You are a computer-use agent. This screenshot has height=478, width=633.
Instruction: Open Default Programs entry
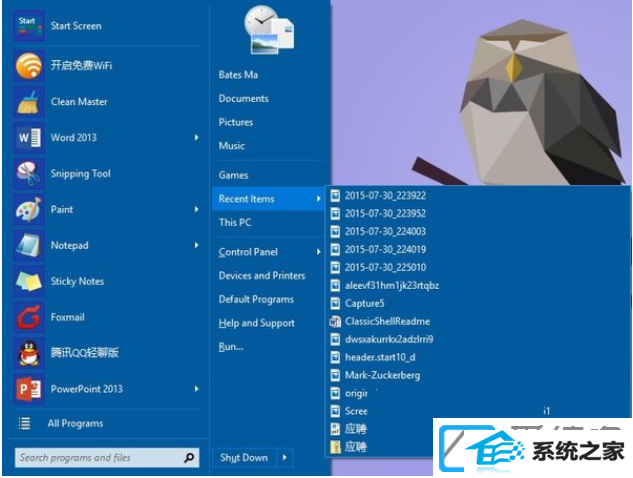click(256, 300)
